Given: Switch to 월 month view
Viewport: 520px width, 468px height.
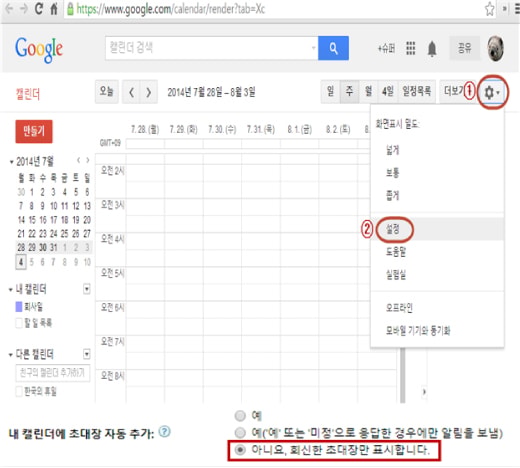Looking at the screenshot, I should pos(368,92).
